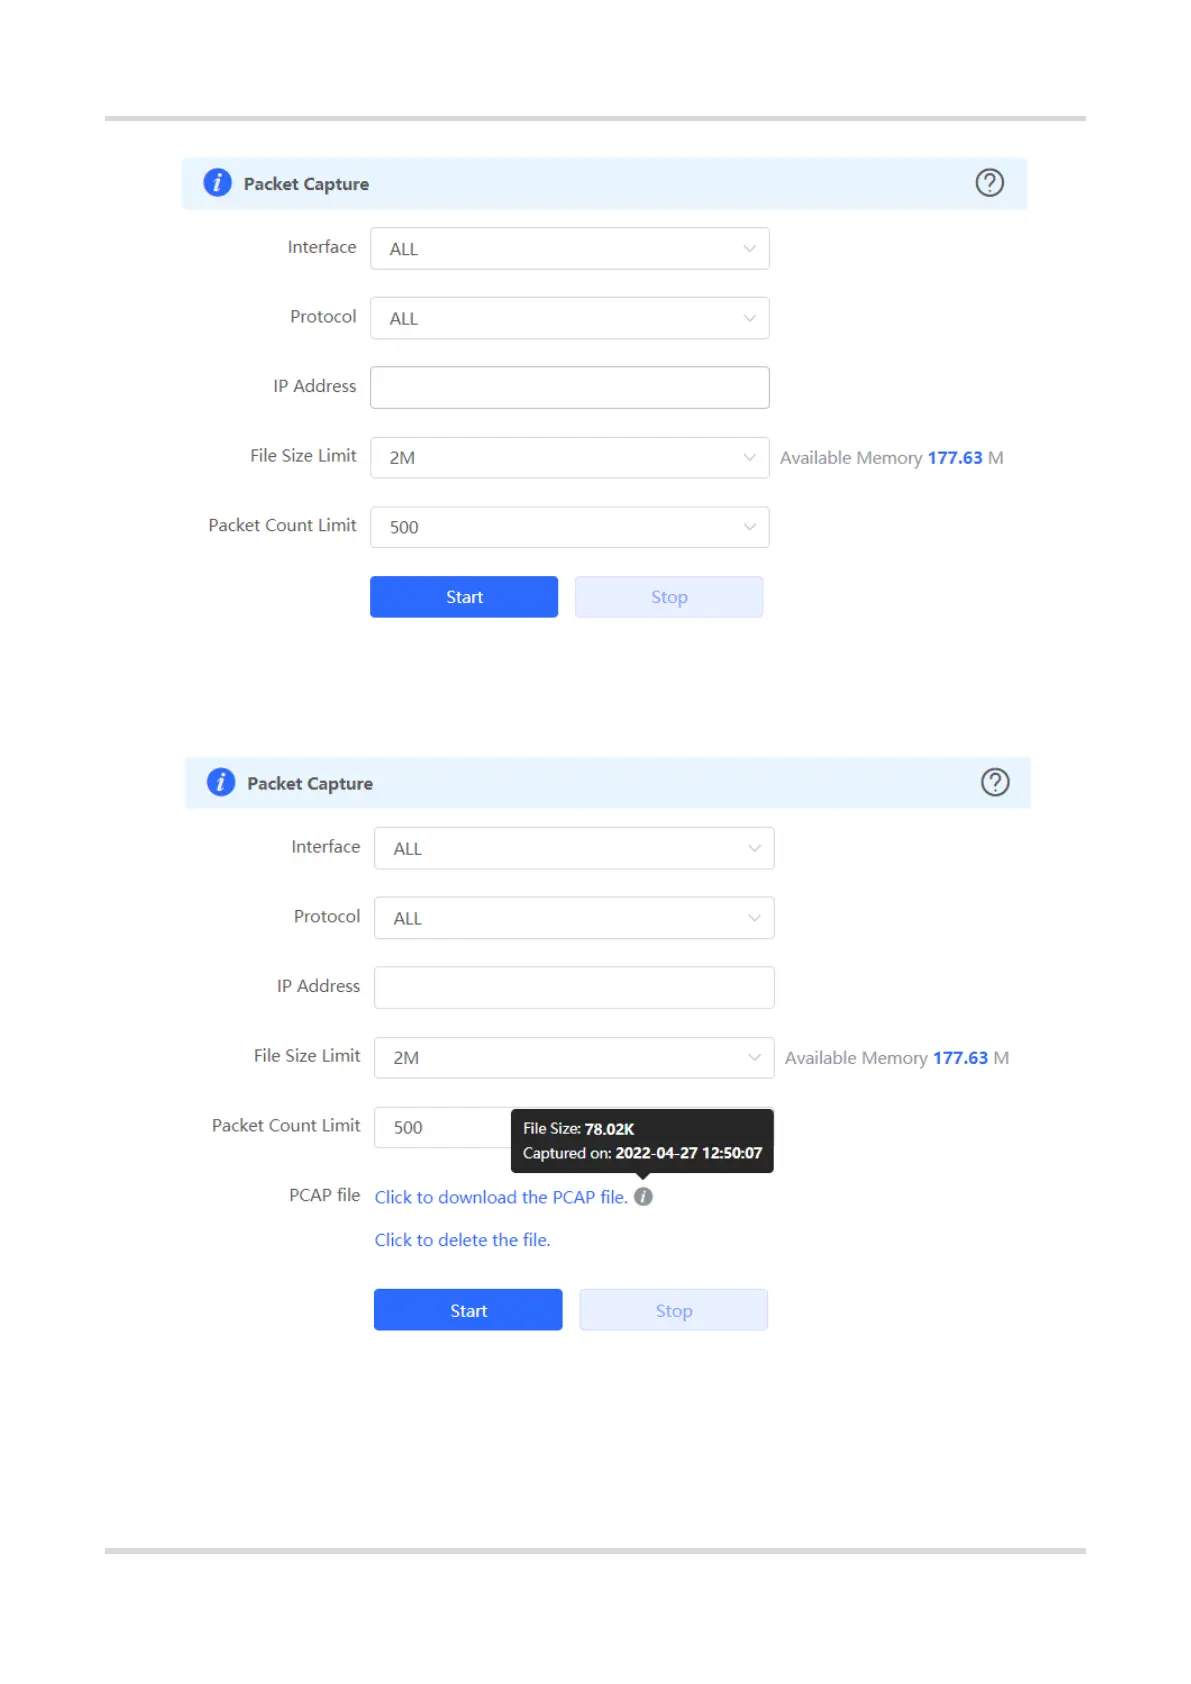The width and height of the screenshot is (1191, 1684).
Task: Click the help icon in upper Packet Capture header
Action: pos(989,183)
